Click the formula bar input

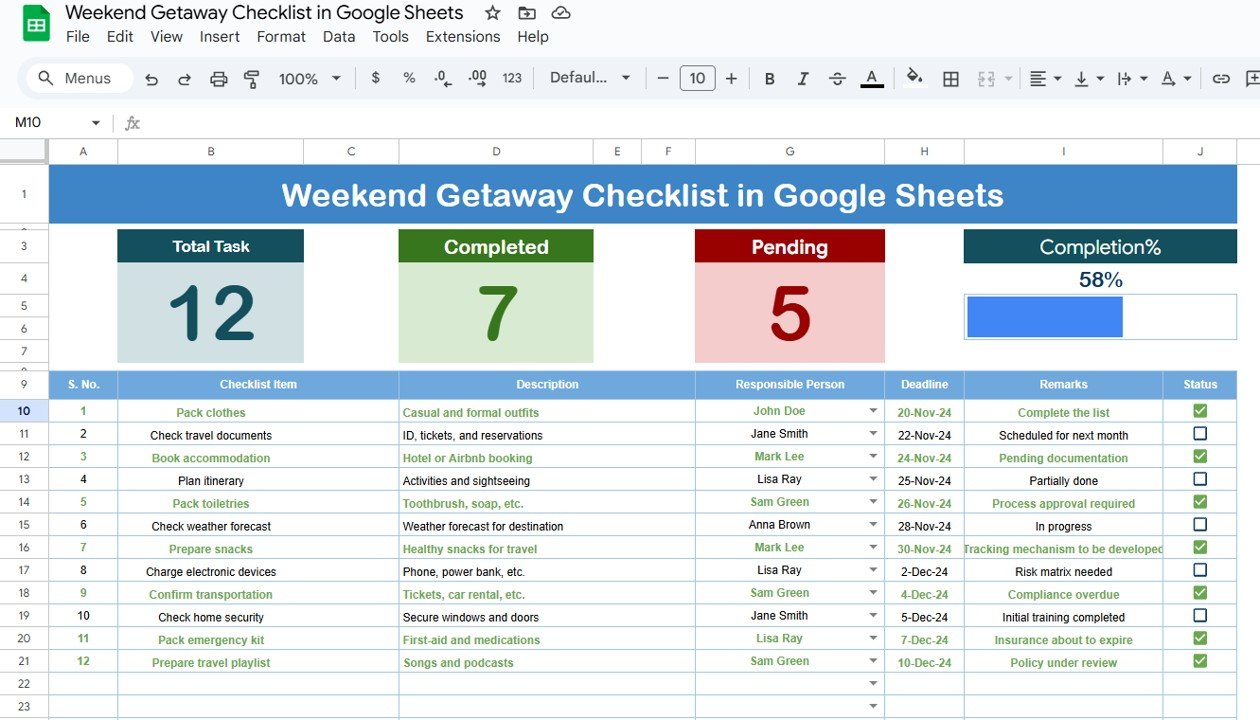(x=700, y=123)
